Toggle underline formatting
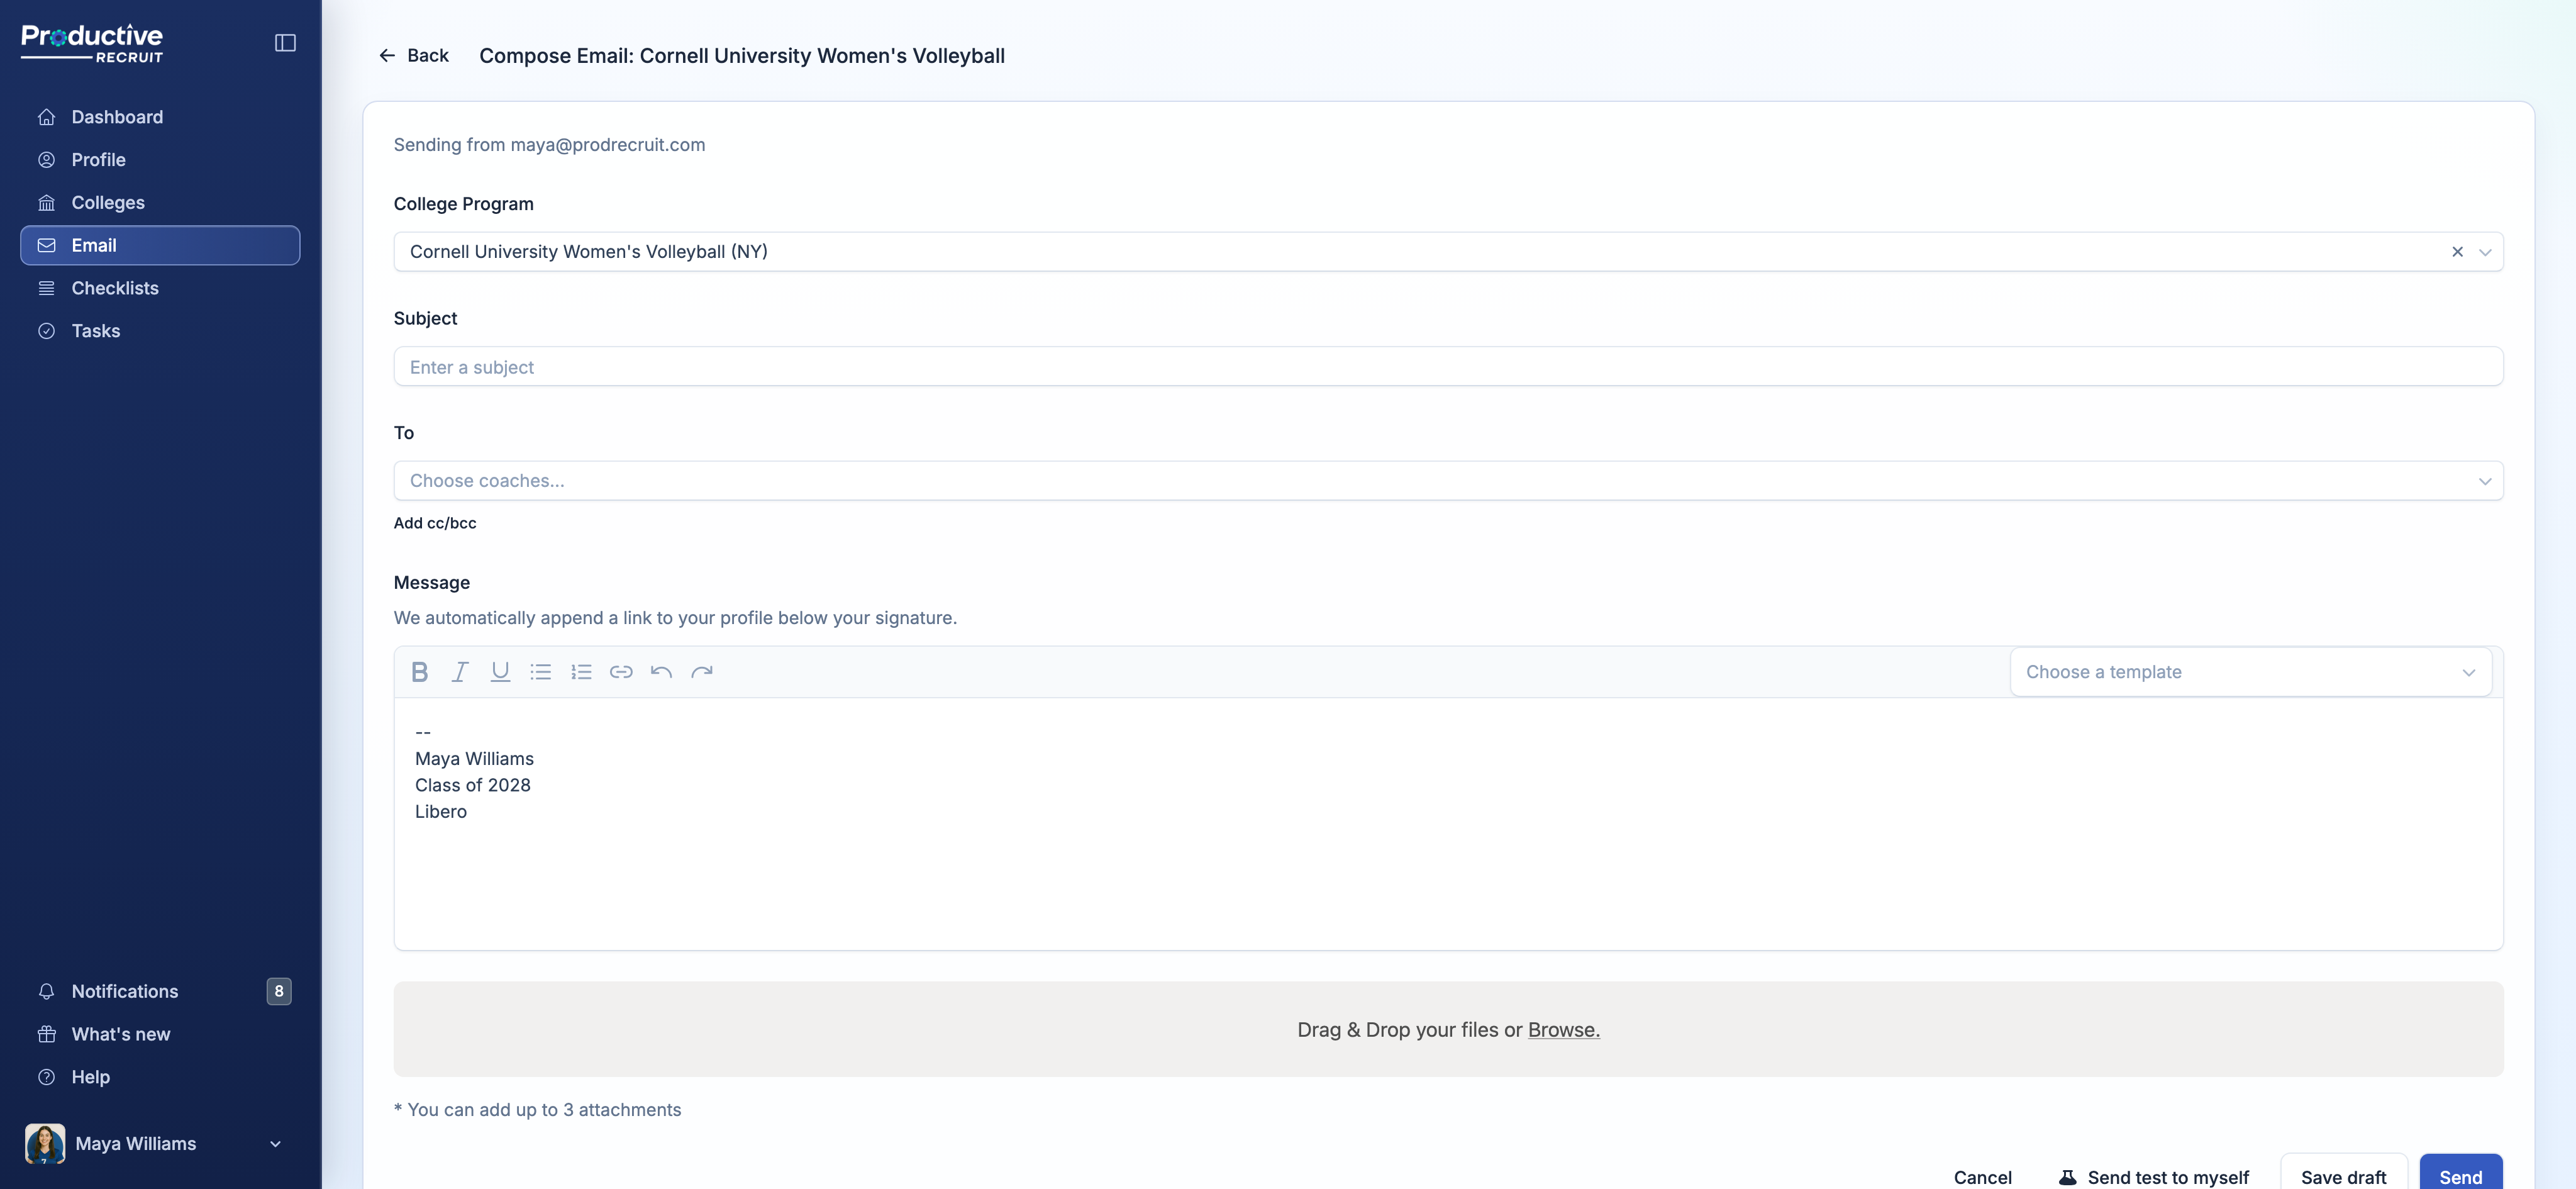 (500, 672)
